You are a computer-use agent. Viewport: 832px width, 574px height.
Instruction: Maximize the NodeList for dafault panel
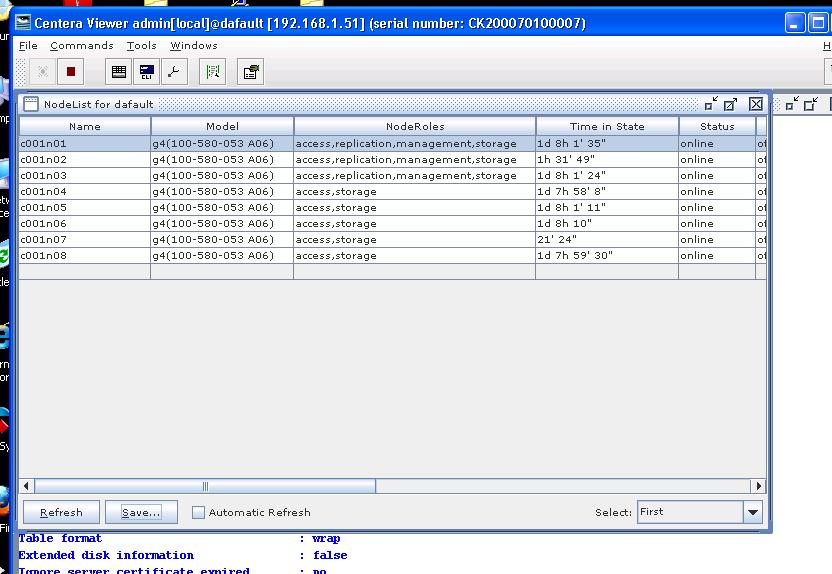[x=731, y=104]
